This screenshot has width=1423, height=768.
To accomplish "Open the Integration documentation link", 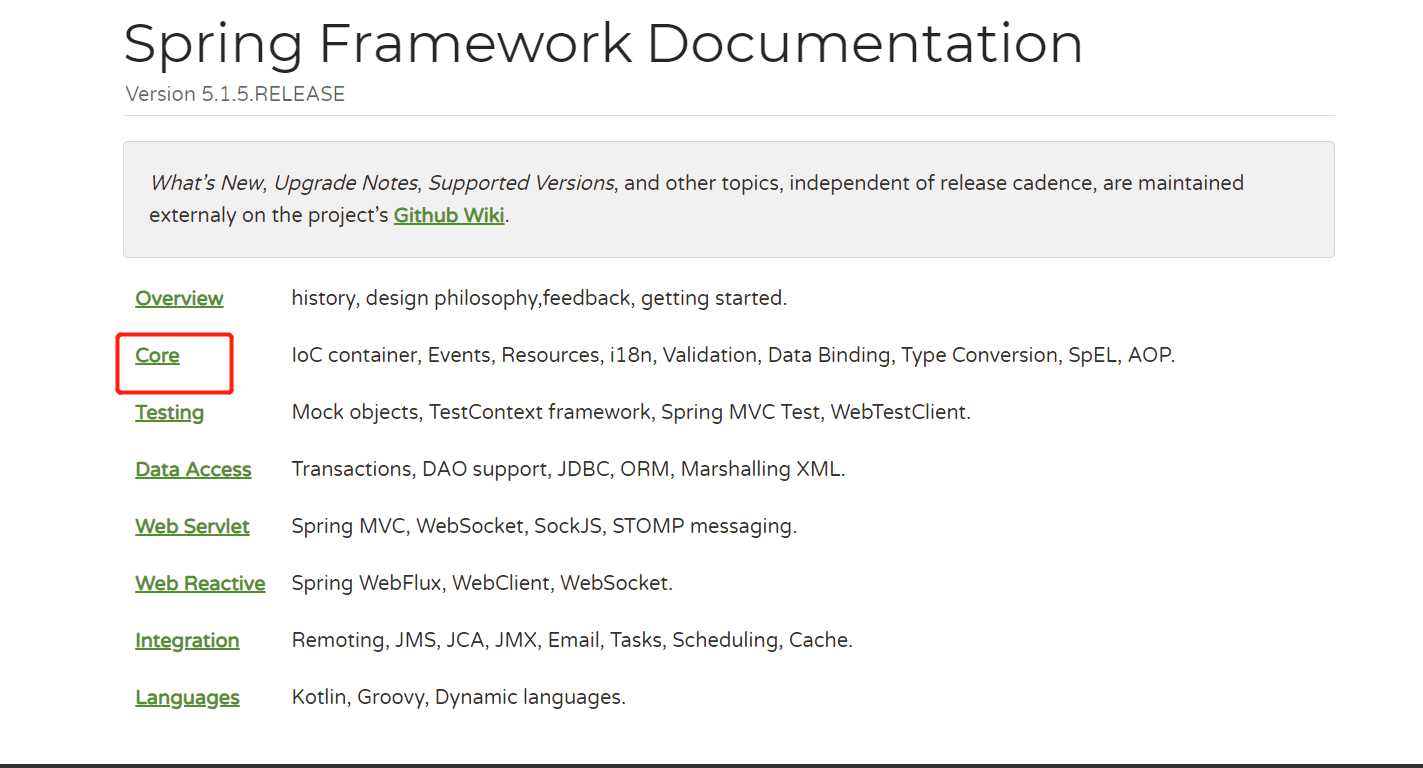I will point(187,640).
